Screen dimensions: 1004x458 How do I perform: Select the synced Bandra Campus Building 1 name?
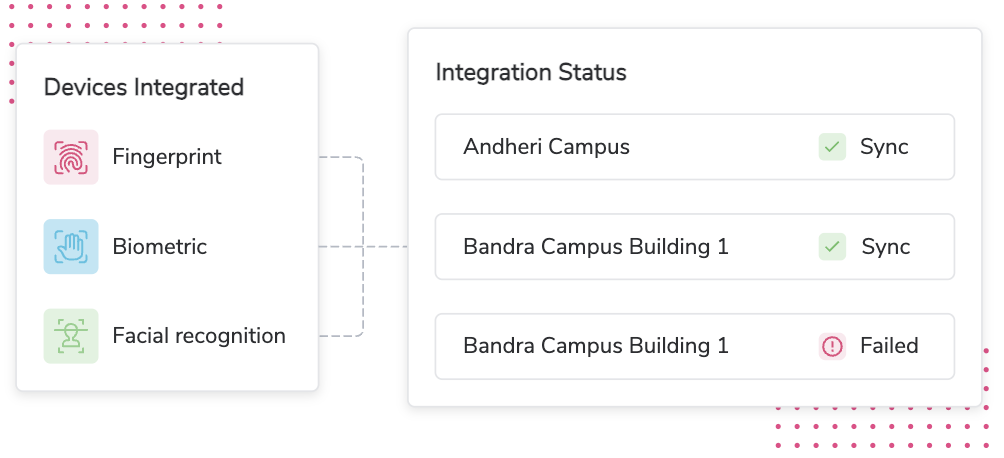point(596,246)
